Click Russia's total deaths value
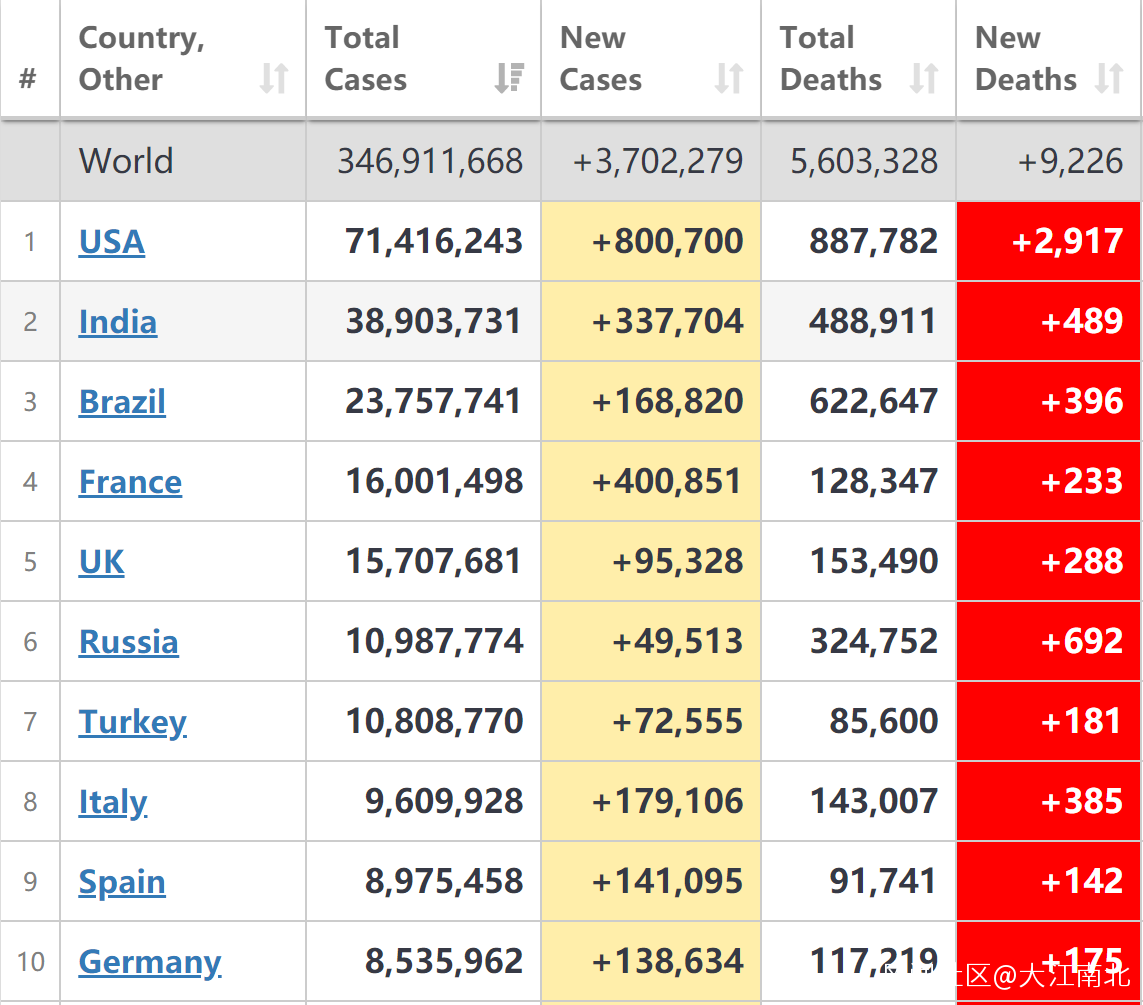This screenshot has height=1005, width=1143. click(874, 641)
